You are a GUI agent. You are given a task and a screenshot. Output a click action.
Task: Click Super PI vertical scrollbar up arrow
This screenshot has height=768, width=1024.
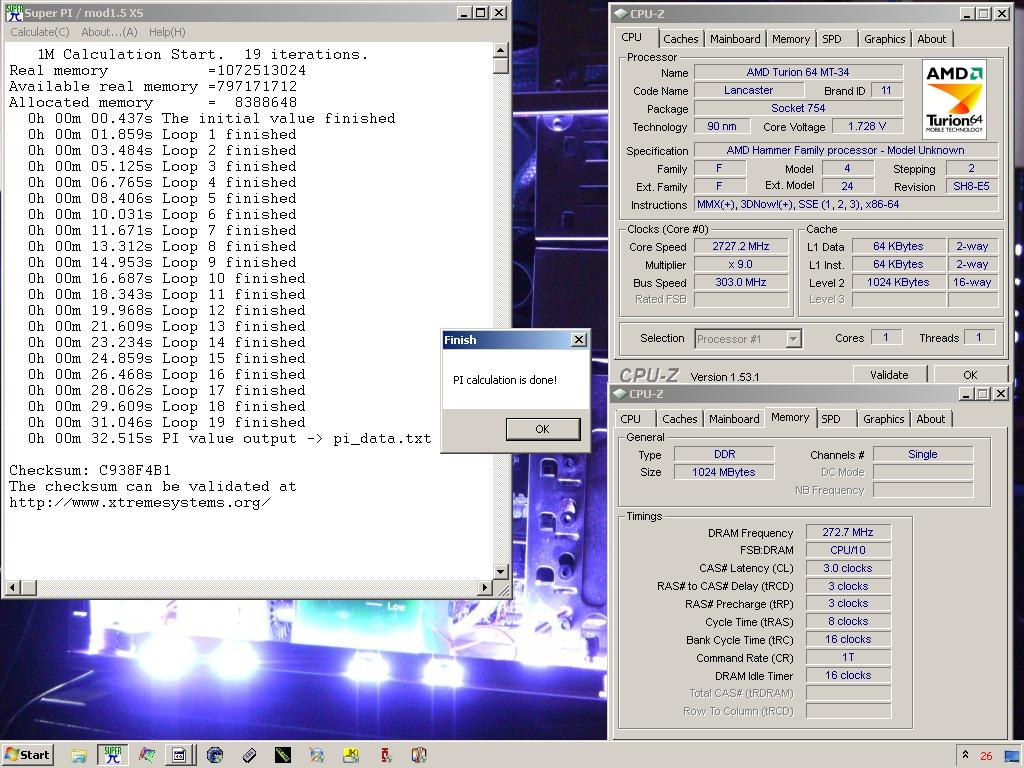click(x=501, y=50)
